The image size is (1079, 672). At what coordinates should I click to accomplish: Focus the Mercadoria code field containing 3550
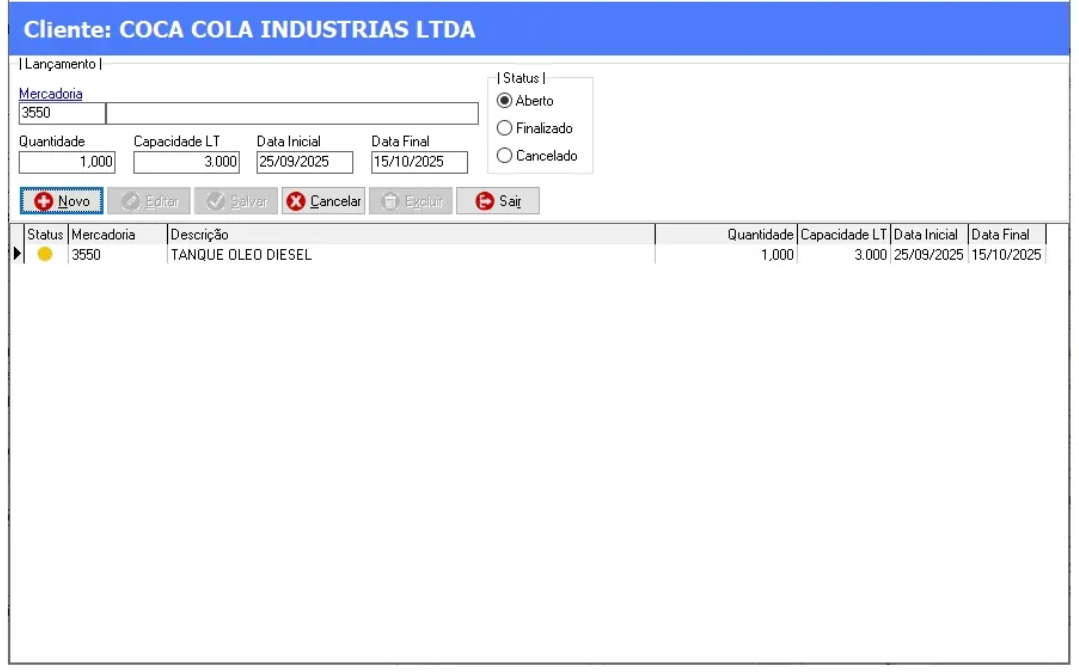(x=62, y=113)
